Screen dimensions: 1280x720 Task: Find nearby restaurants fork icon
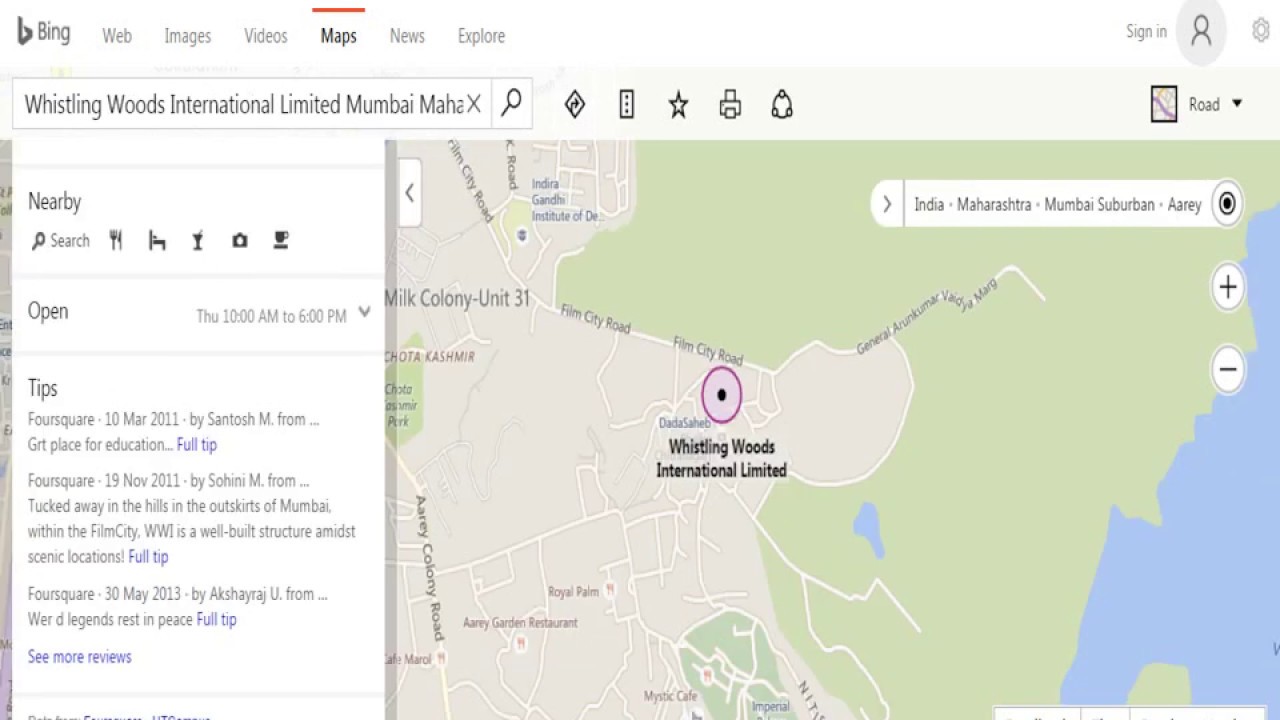[116, 240]
